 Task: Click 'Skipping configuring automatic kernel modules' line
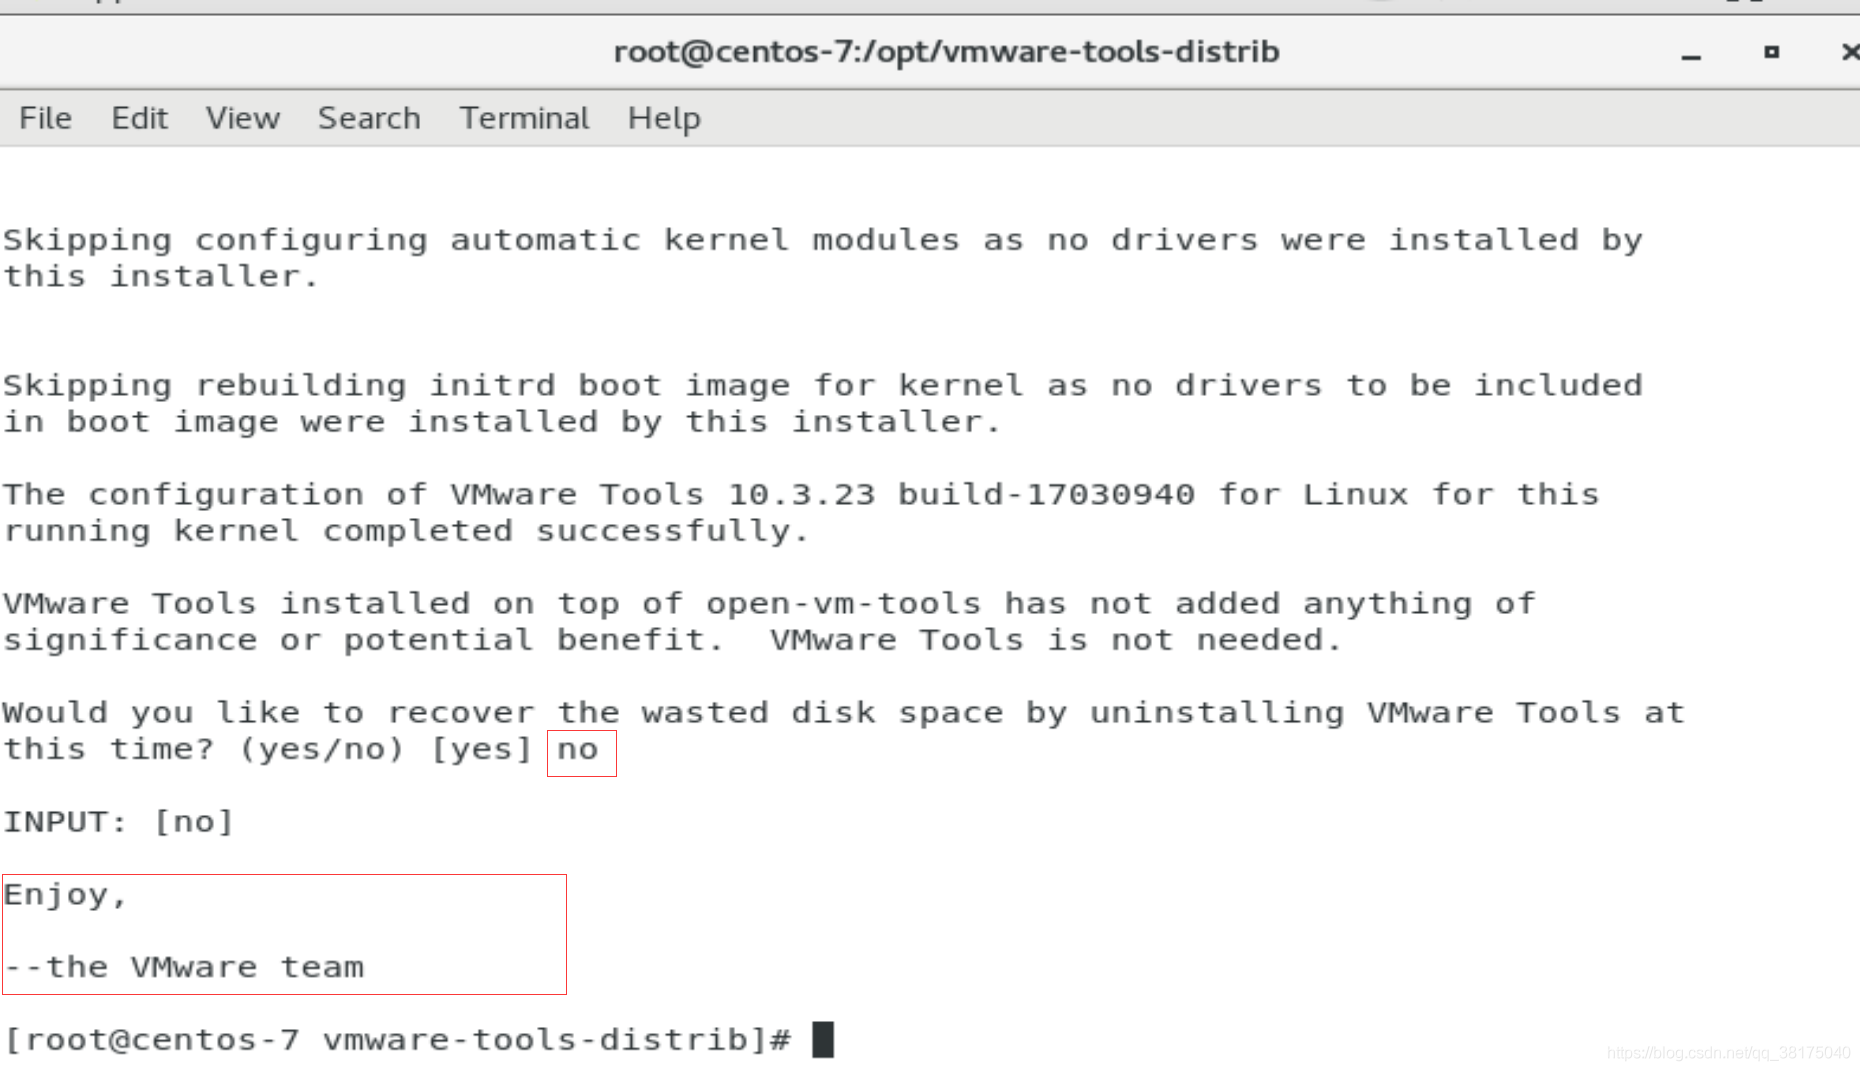click(x=823, y=240)
